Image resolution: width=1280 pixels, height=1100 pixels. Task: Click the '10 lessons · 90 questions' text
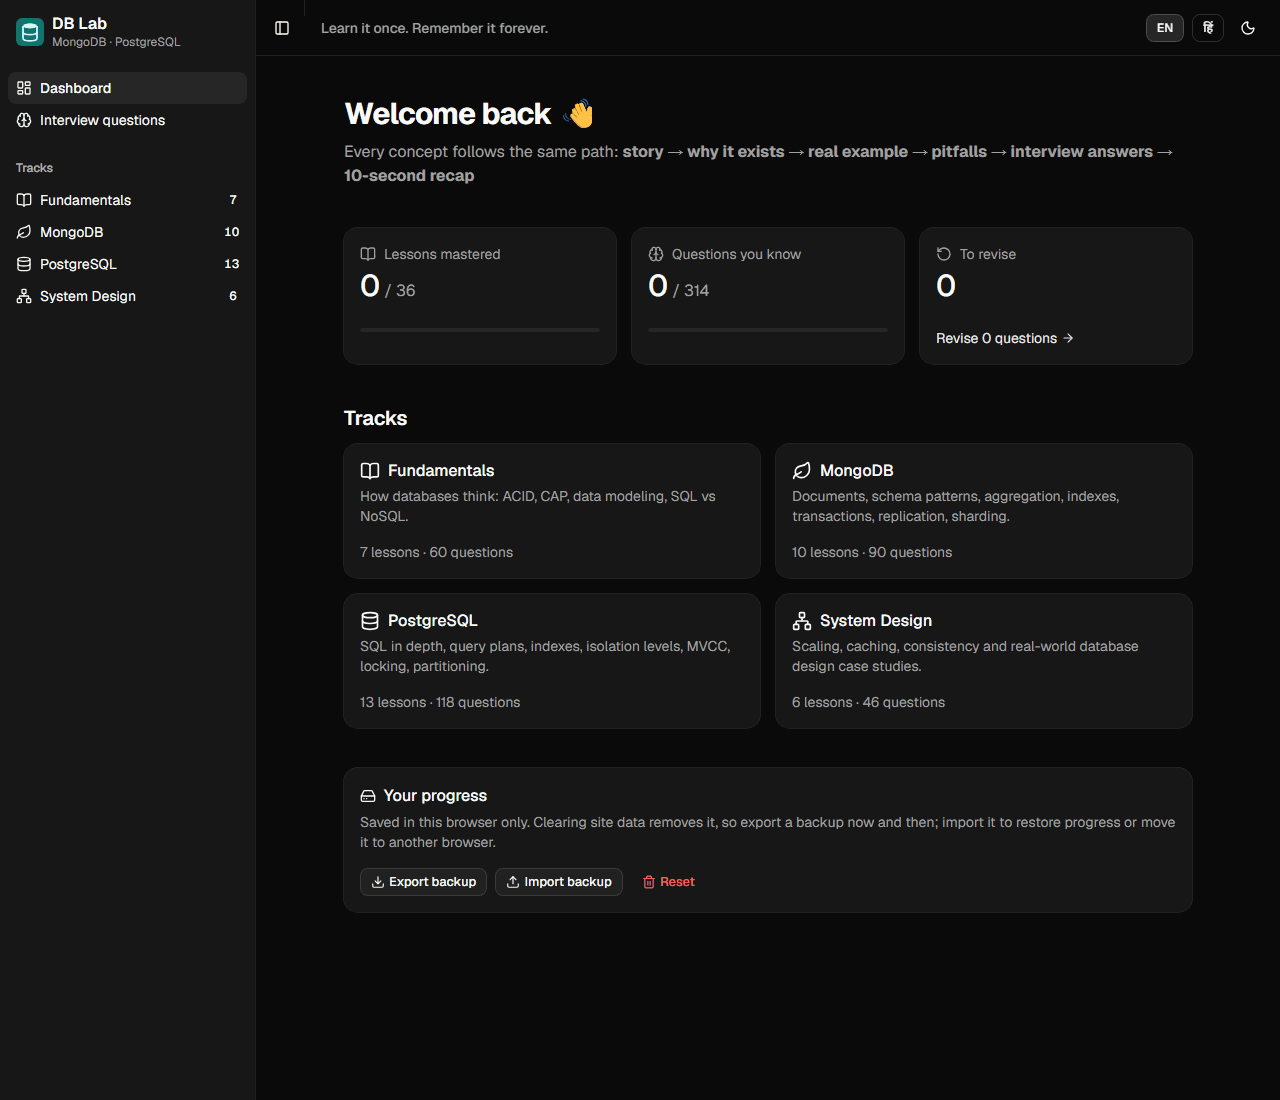point(872,552)
